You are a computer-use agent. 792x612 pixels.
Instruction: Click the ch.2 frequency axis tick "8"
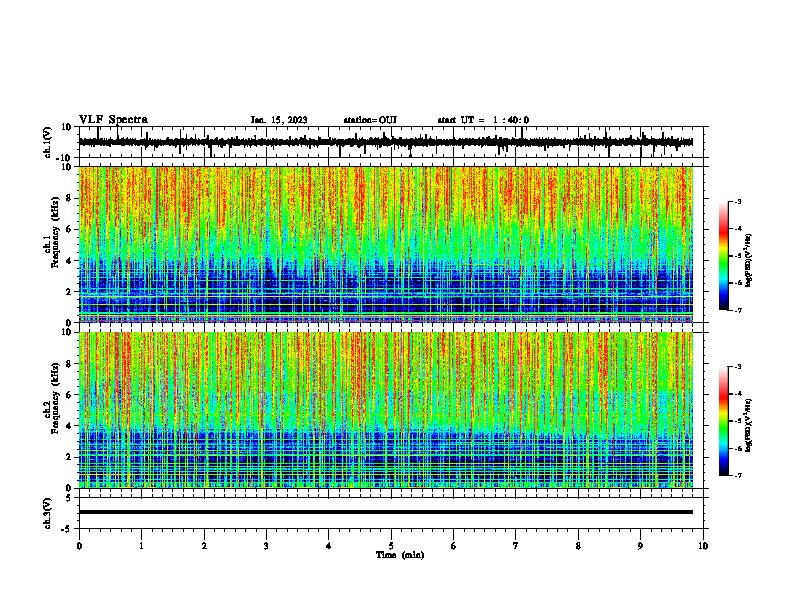point(70,364)
